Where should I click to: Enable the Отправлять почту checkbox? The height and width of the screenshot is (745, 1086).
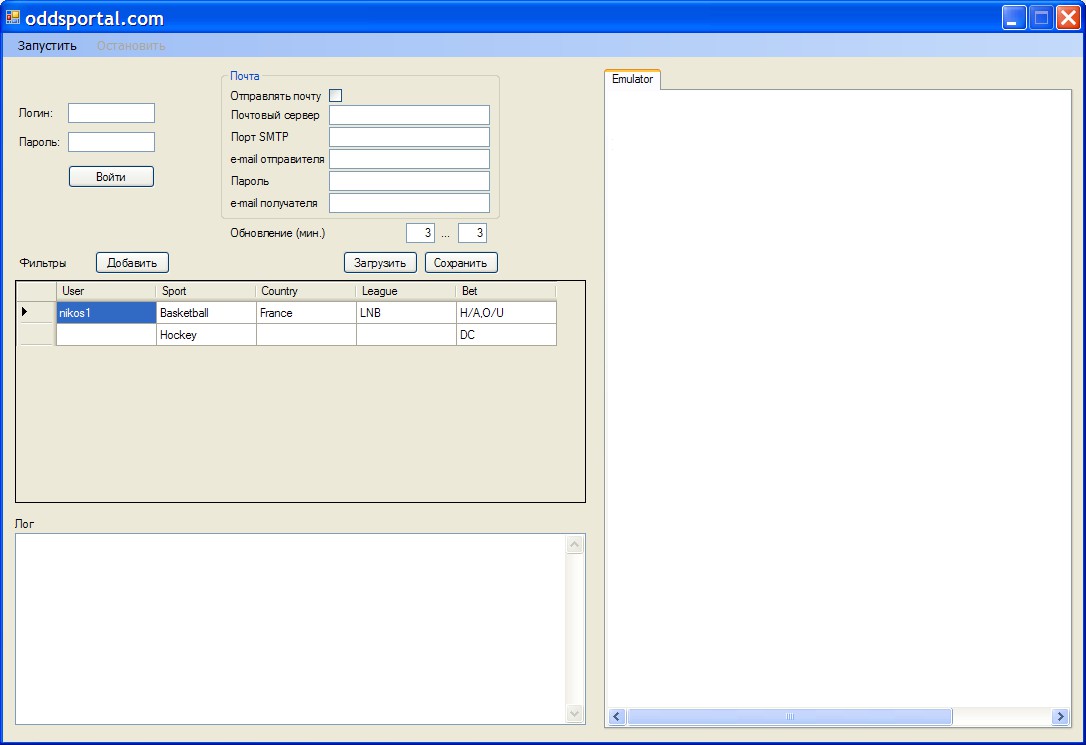click(335, 96)
